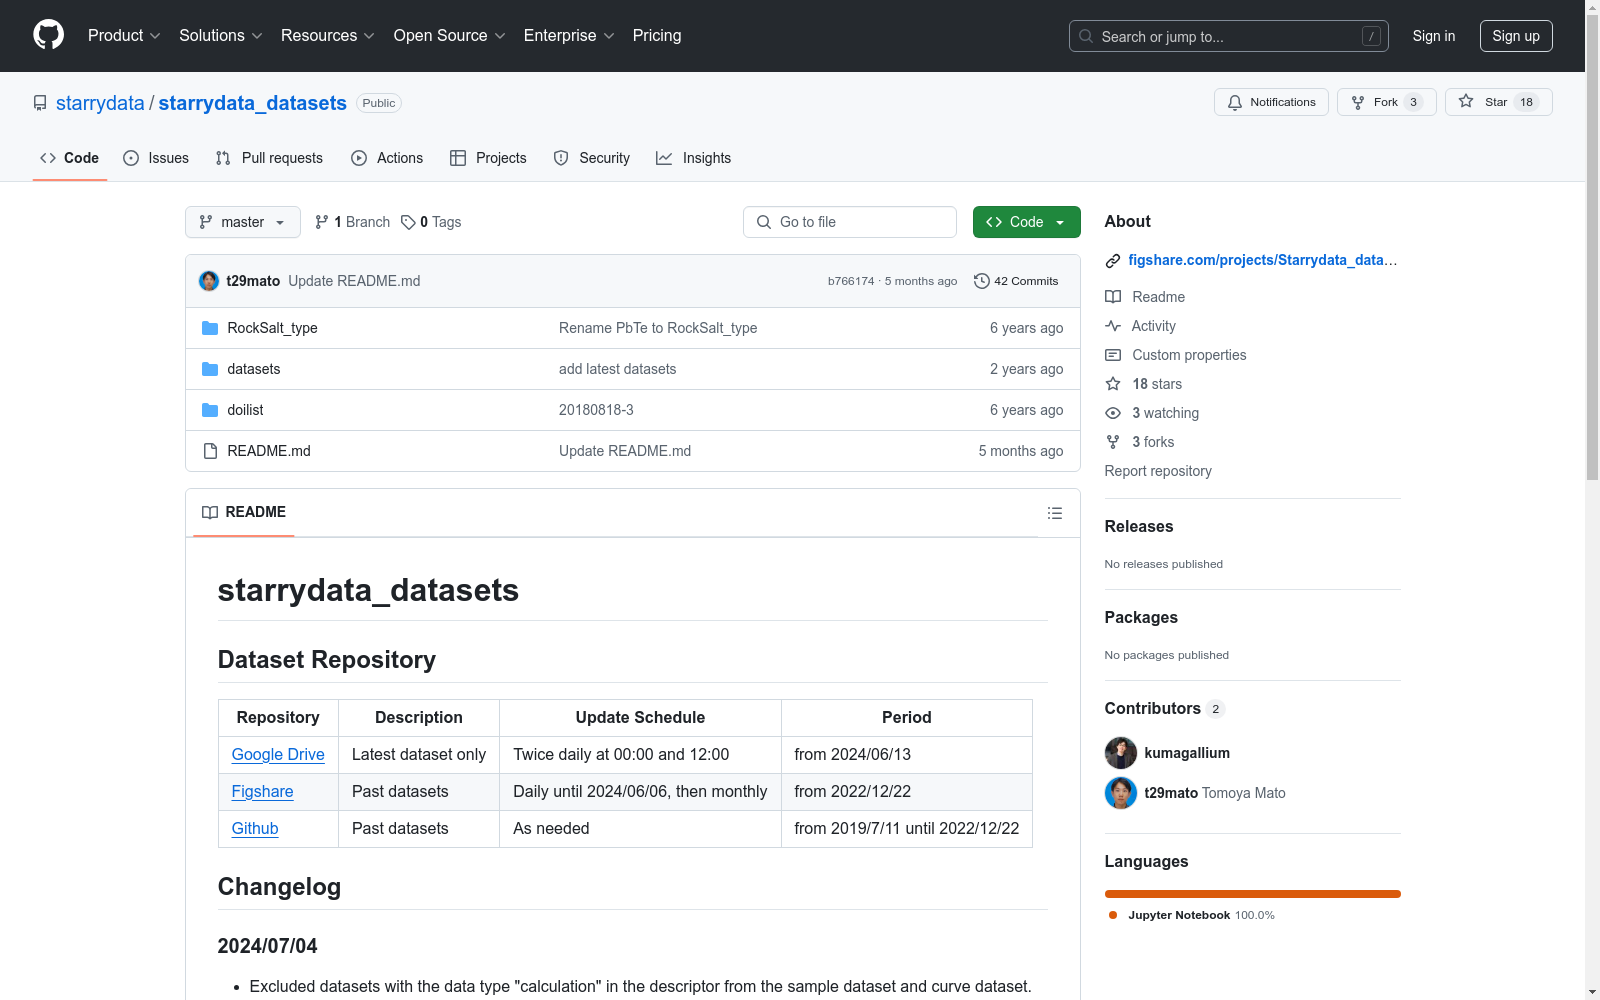Click 'Rename PbTe to RockSalt_type' commit message

658,328
